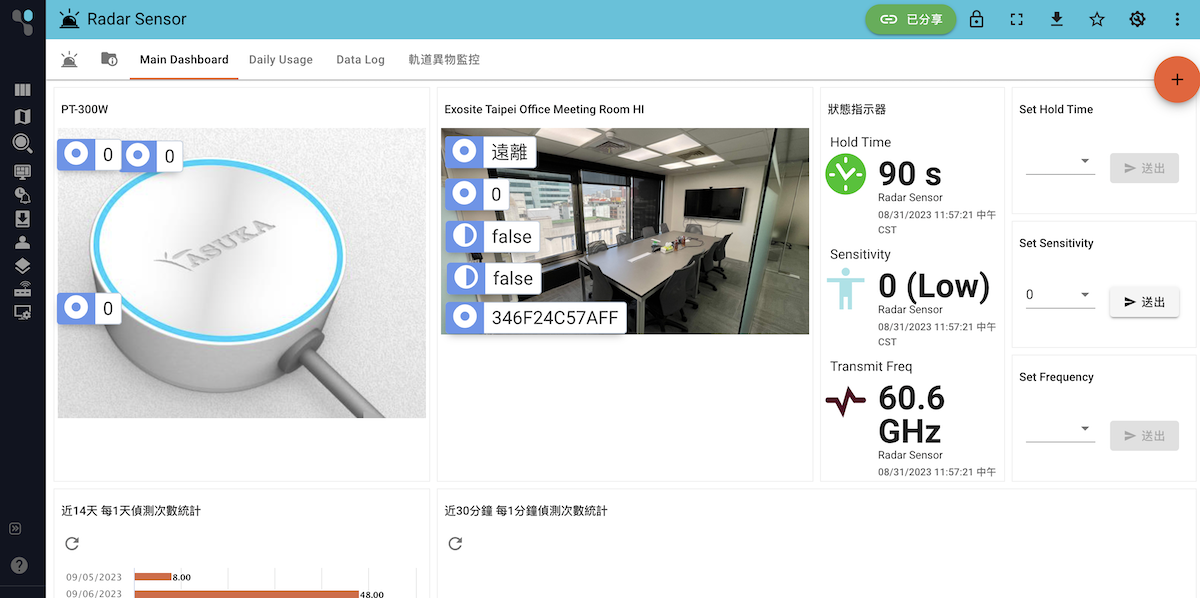The height and width of the screenshot is (598, 1200).
Task: Click the alarm bell icon near the tabs
Action: coord(68,59)
